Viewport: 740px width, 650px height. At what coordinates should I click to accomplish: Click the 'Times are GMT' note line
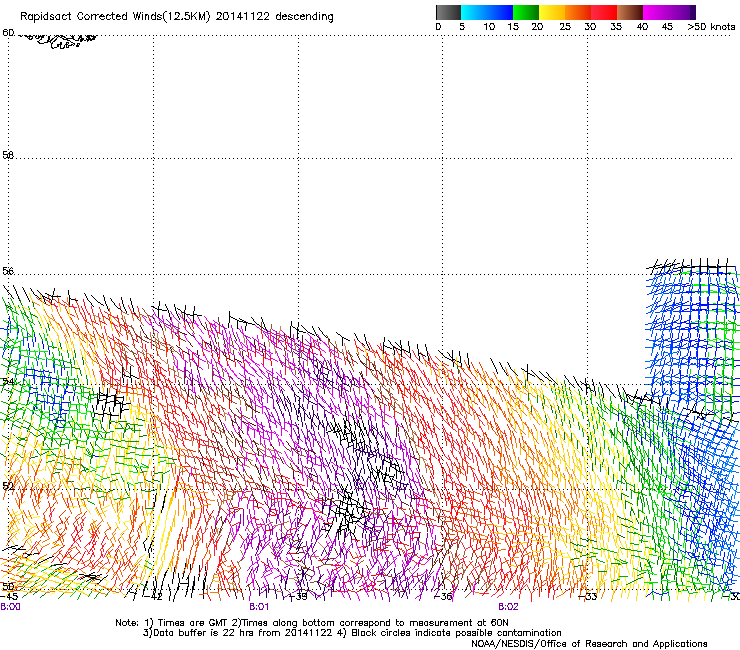point(311,623)
